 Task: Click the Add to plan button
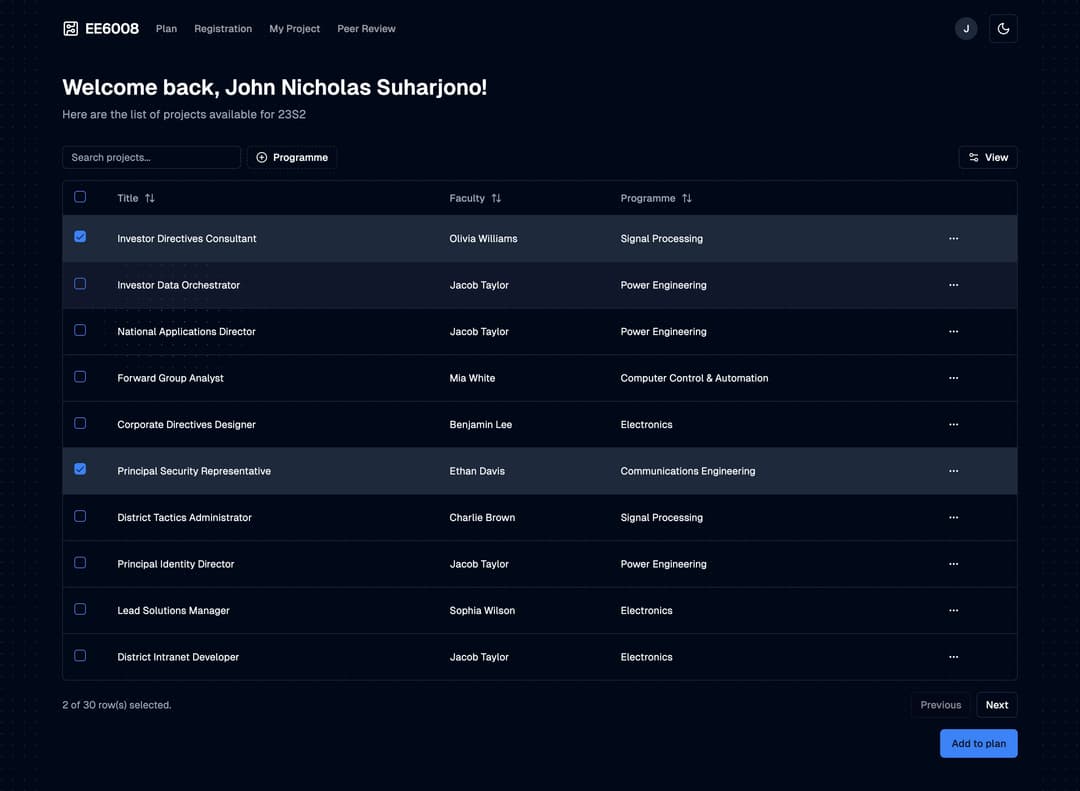coord(978,744)
